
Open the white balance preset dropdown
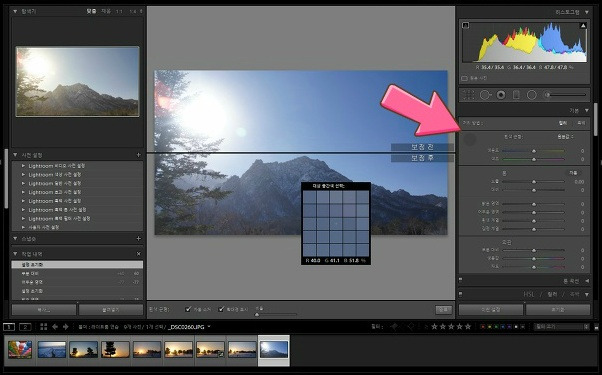pyautogui.click(x=565, y=137)
